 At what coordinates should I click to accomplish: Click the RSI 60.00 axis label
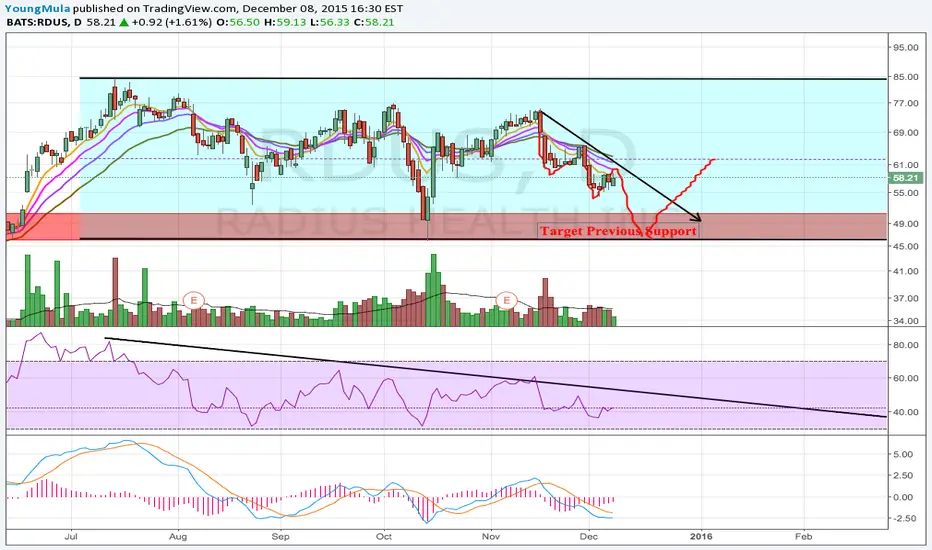[906, 378]
